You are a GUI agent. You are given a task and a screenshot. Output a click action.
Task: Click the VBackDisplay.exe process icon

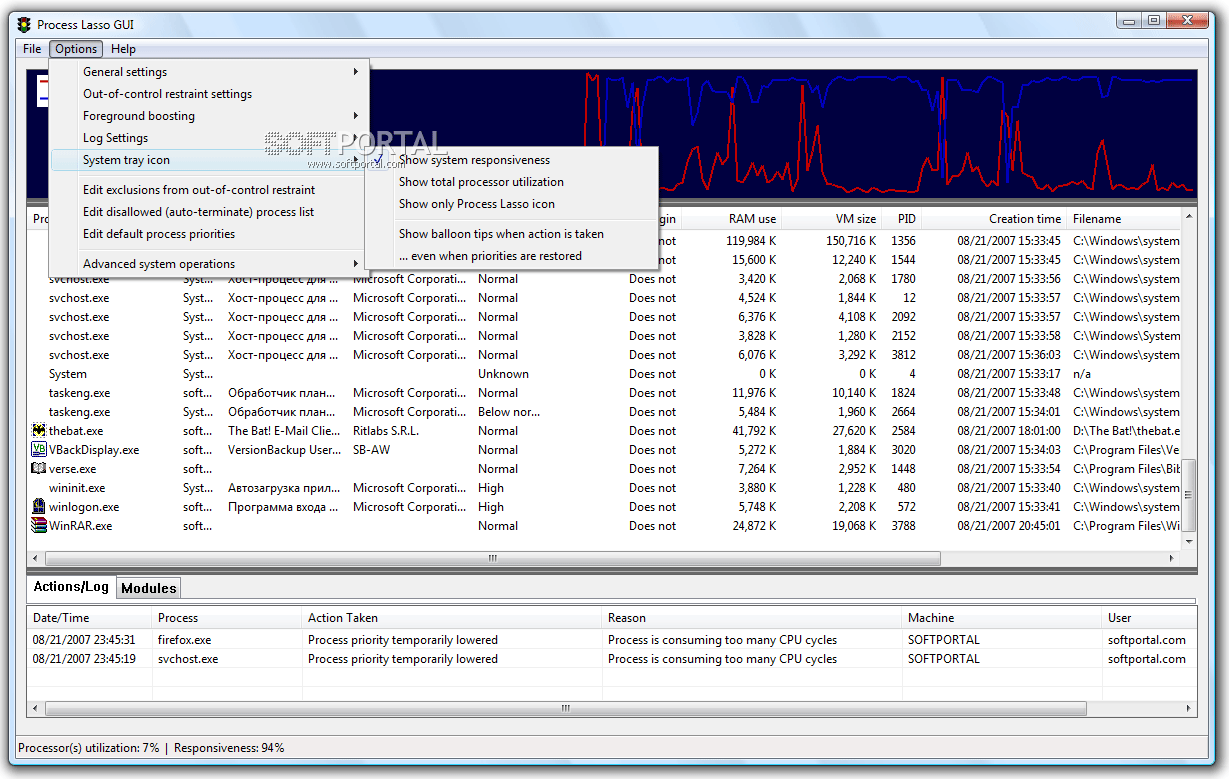(40, 450)
